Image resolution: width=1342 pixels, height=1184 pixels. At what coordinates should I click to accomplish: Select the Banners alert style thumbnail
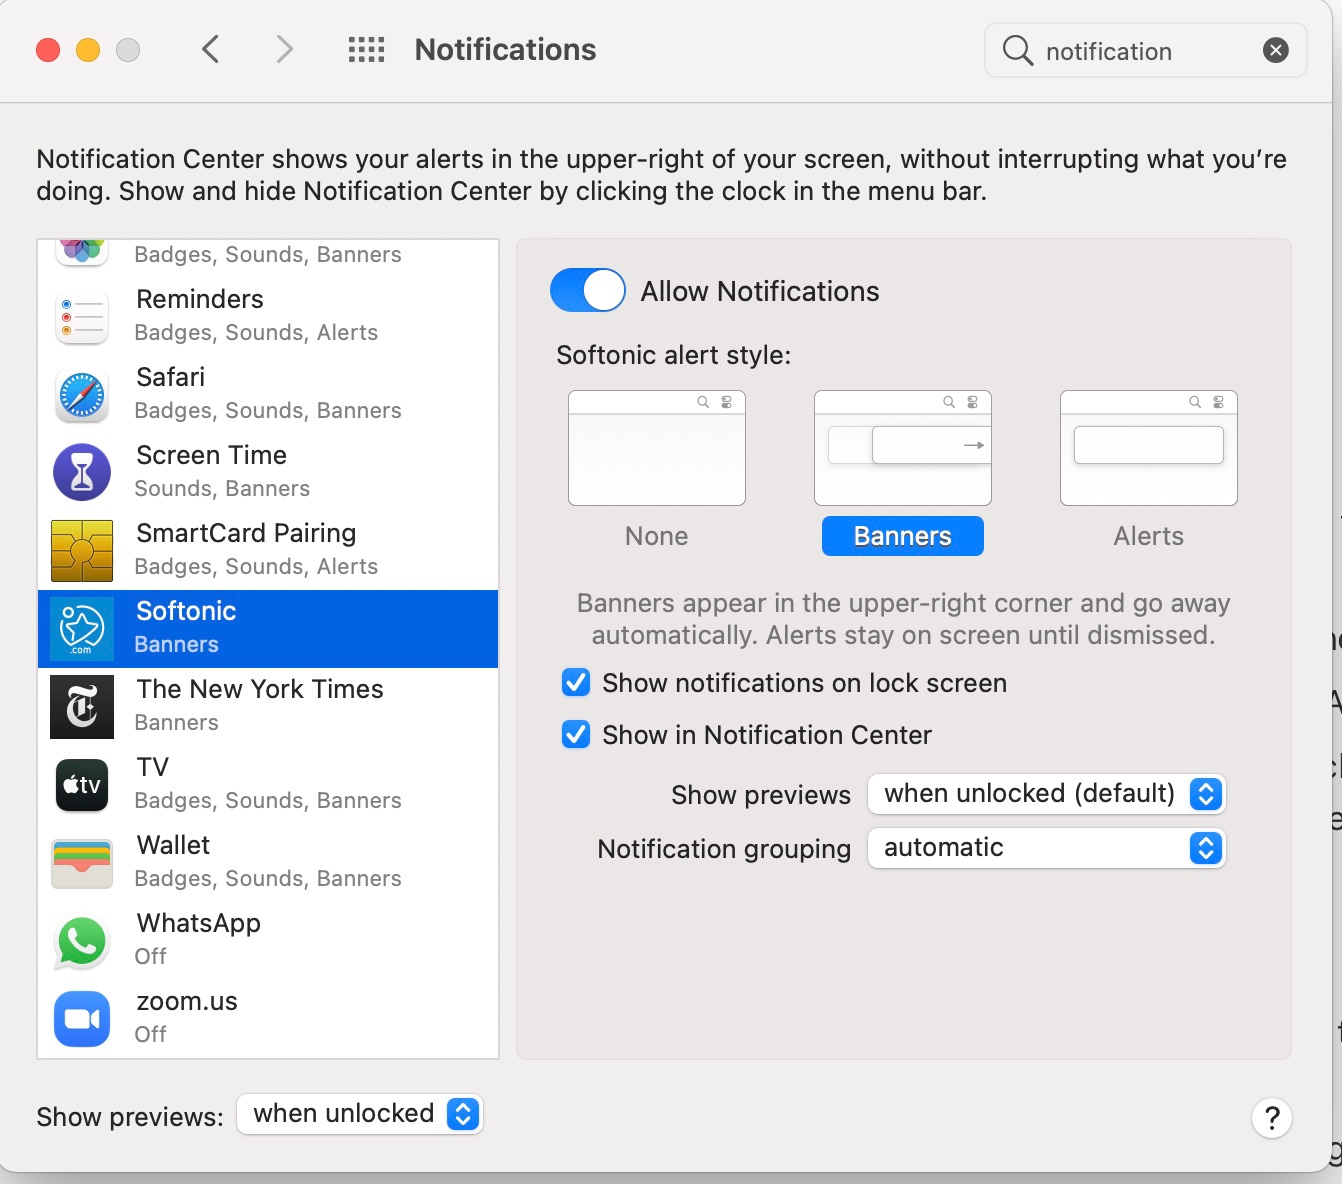[x=903, y=448]
